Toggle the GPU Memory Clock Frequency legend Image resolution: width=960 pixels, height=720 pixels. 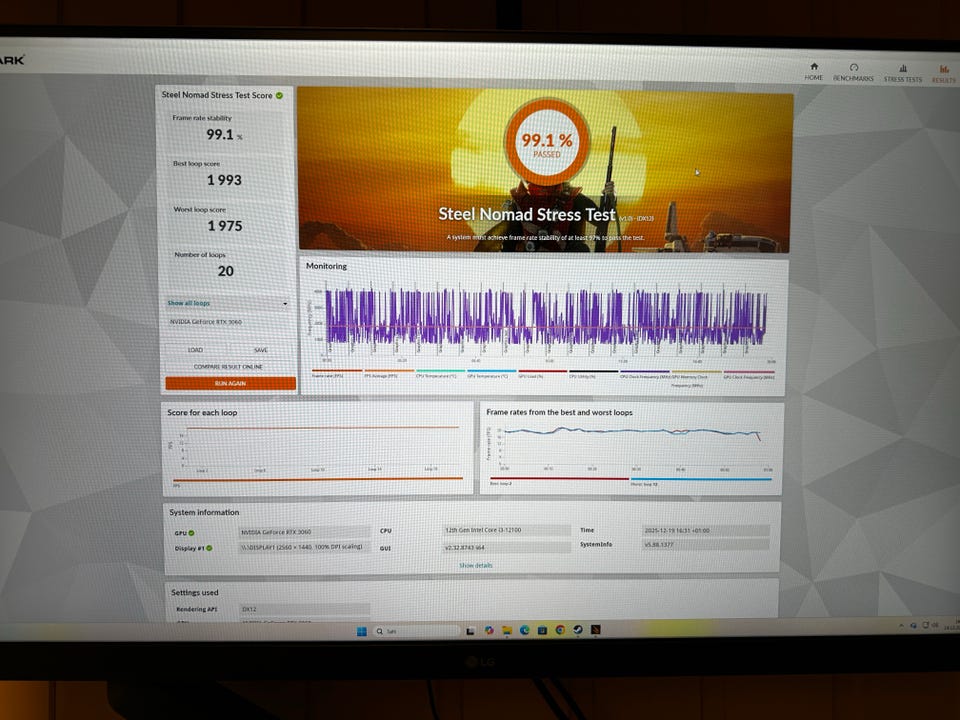[x=697, y=372]
